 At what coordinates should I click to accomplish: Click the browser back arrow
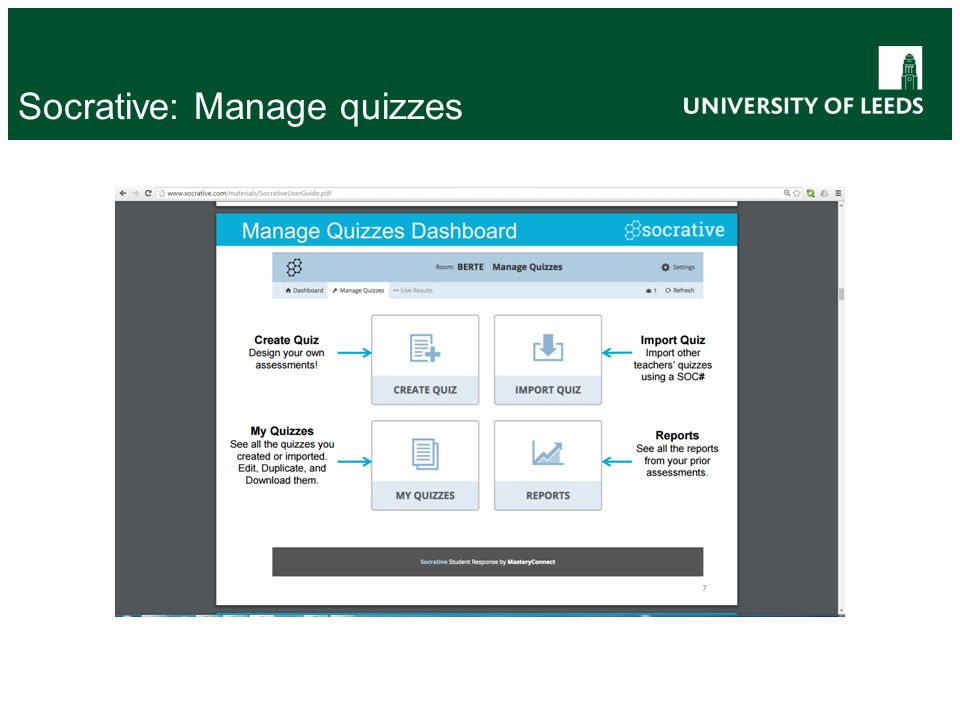pyautogui.click(x=123, y=193)
